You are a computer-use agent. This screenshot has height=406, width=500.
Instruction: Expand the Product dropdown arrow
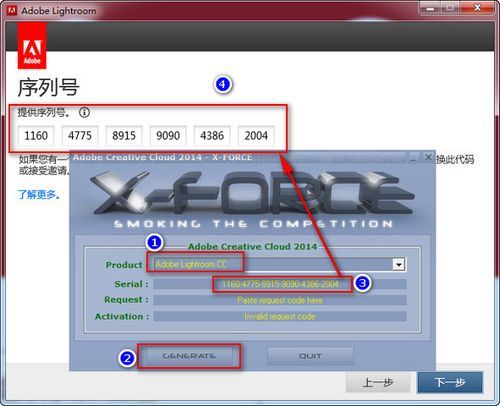point(399,265)
